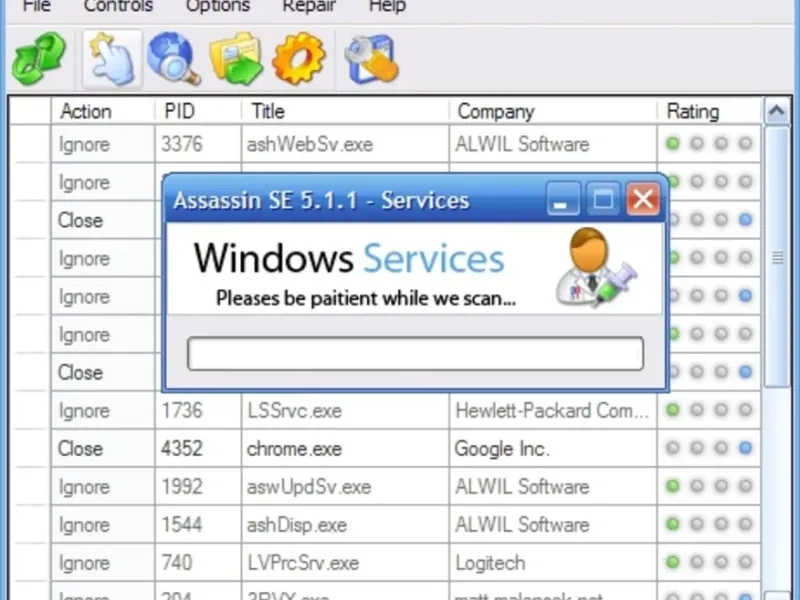Open the orange gear settings icon
Screen dimensions: 800x600
click(x=299, y=58)
